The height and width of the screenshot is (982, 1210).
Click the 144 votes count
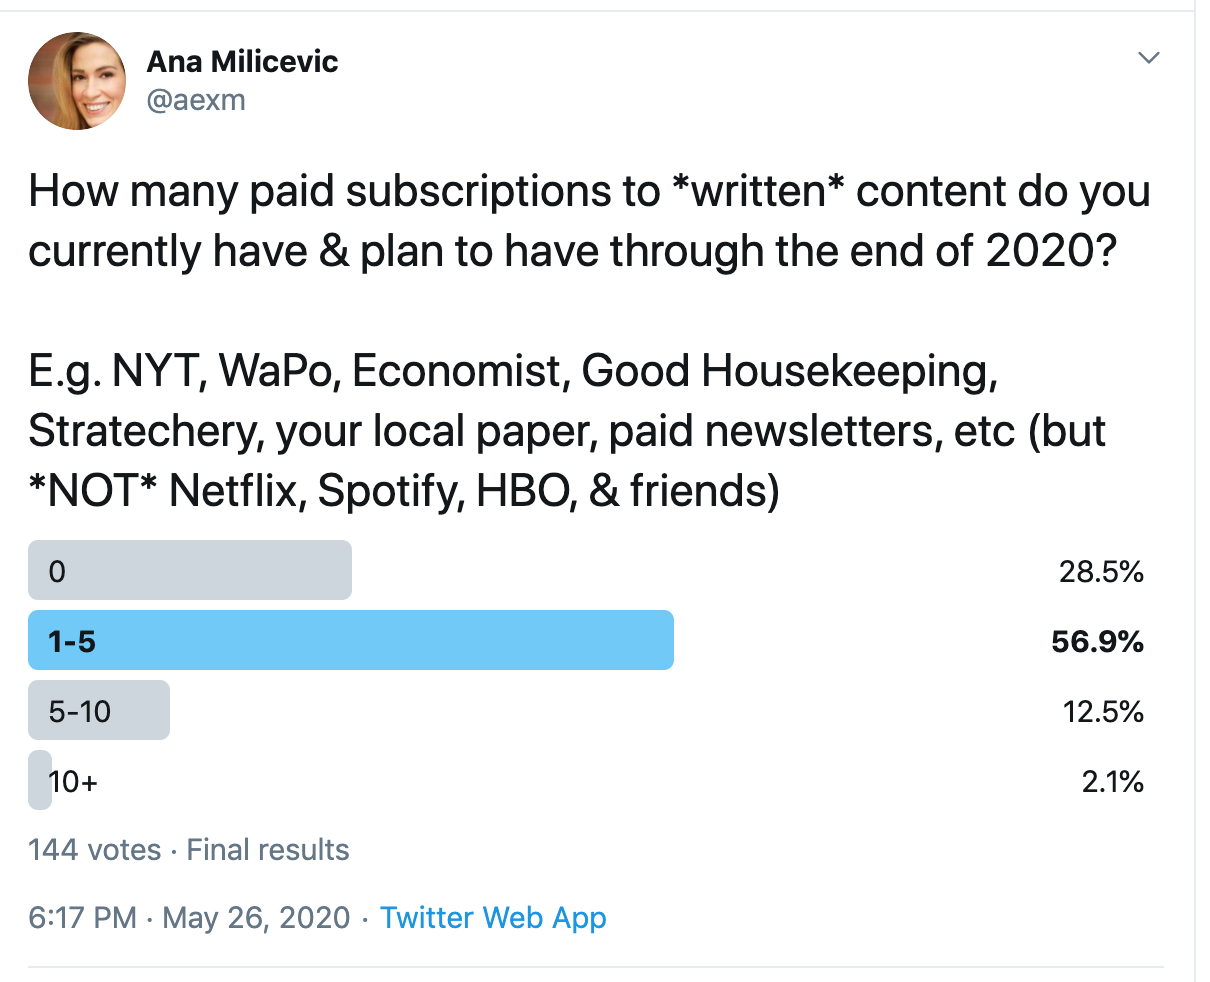94,850
